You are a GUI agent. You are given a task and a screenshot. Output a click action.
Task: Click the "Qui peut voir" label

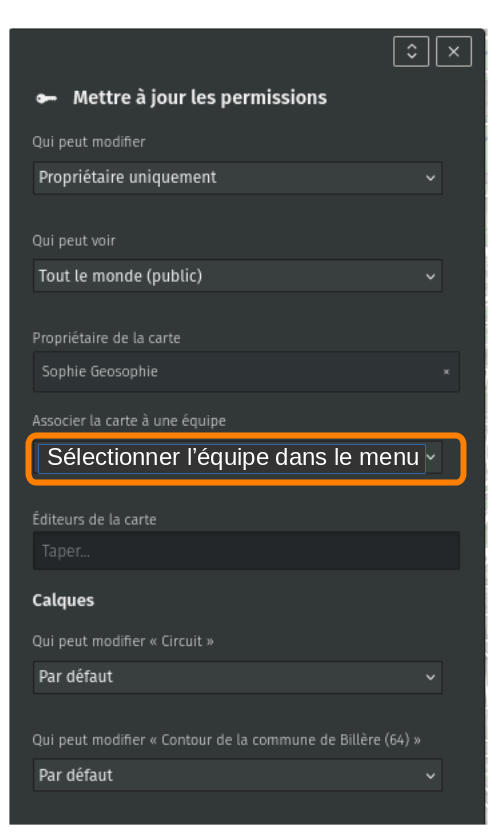(74, 240)
